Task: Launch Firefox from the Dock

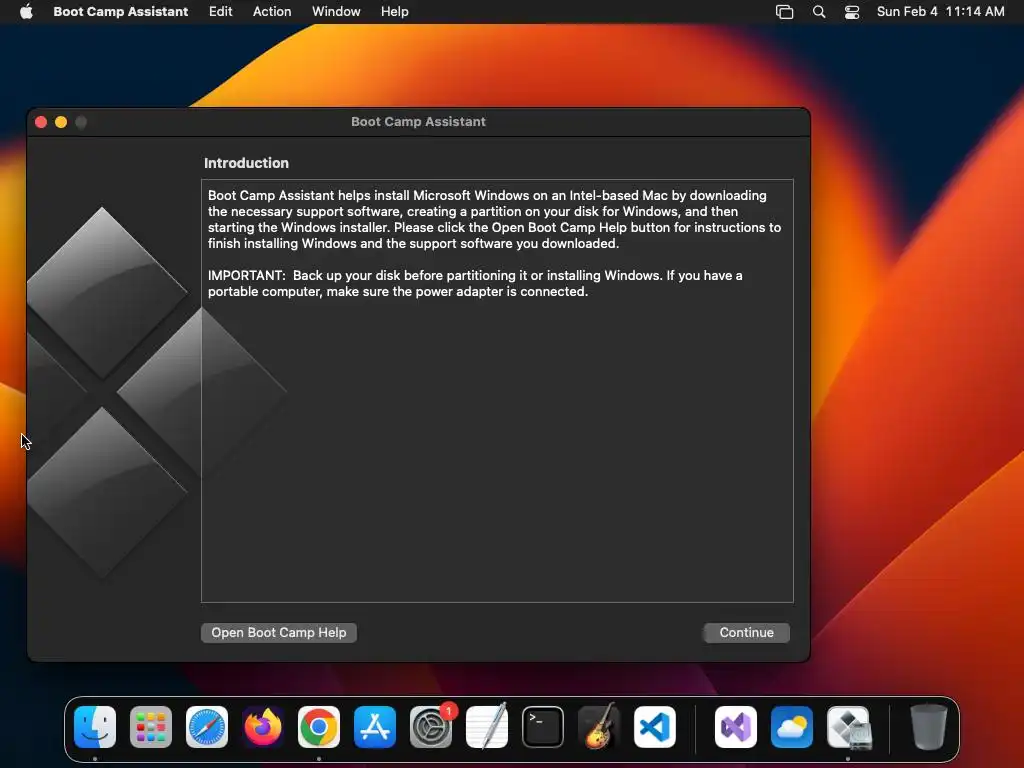Action: click(263, 727)
